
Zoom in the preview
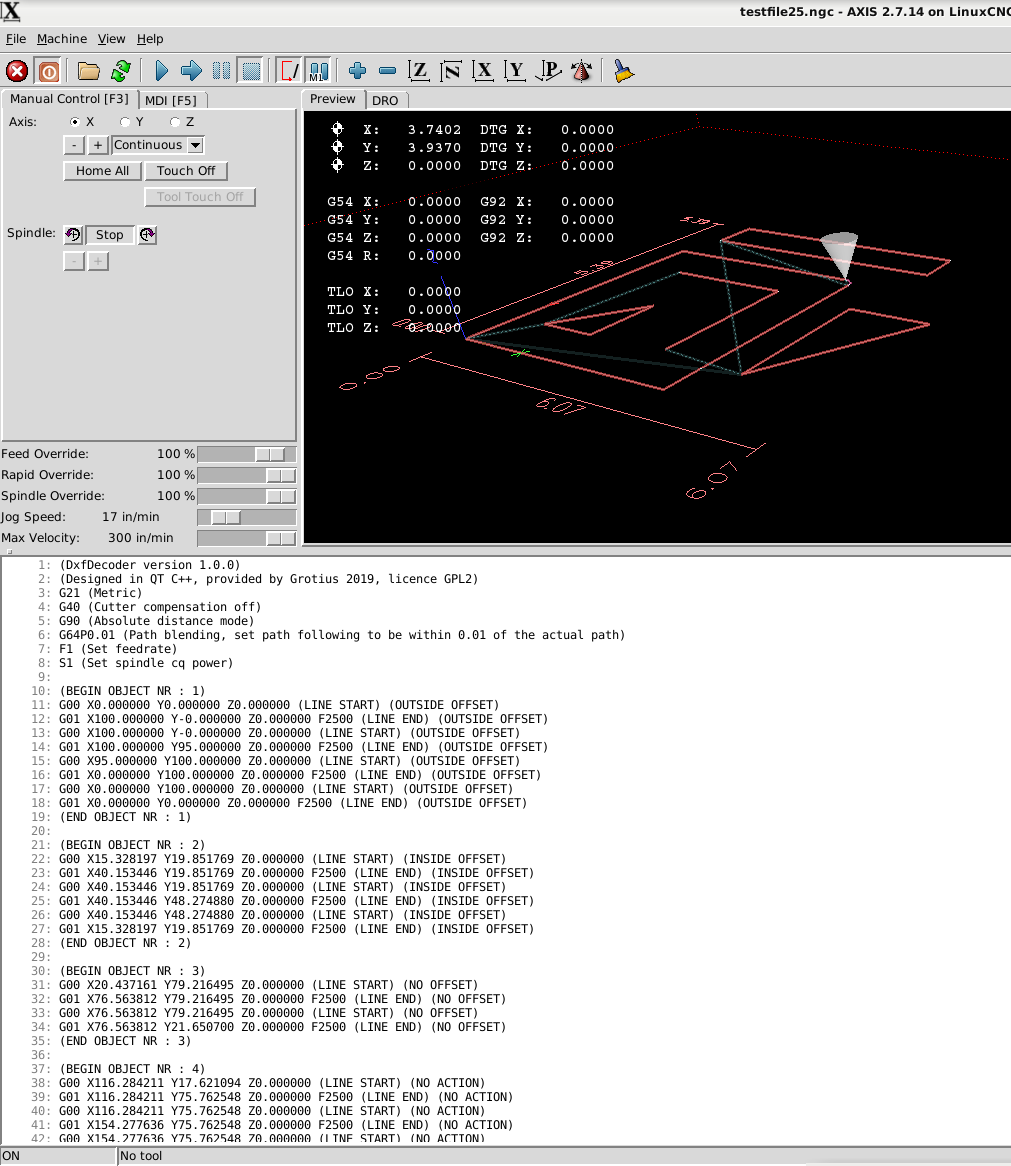pyautogui.click(x=358, y=71)
